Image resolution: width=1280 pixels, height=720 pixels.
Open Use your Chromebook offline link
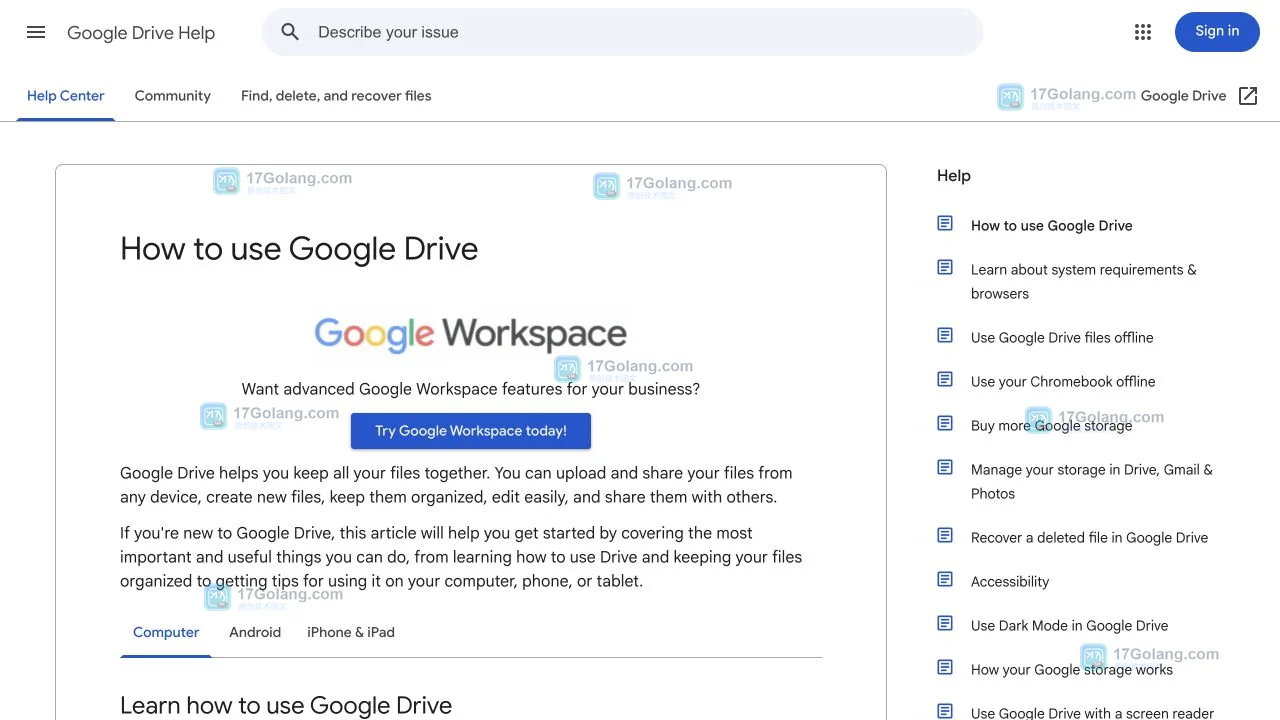click(1063, 382)
